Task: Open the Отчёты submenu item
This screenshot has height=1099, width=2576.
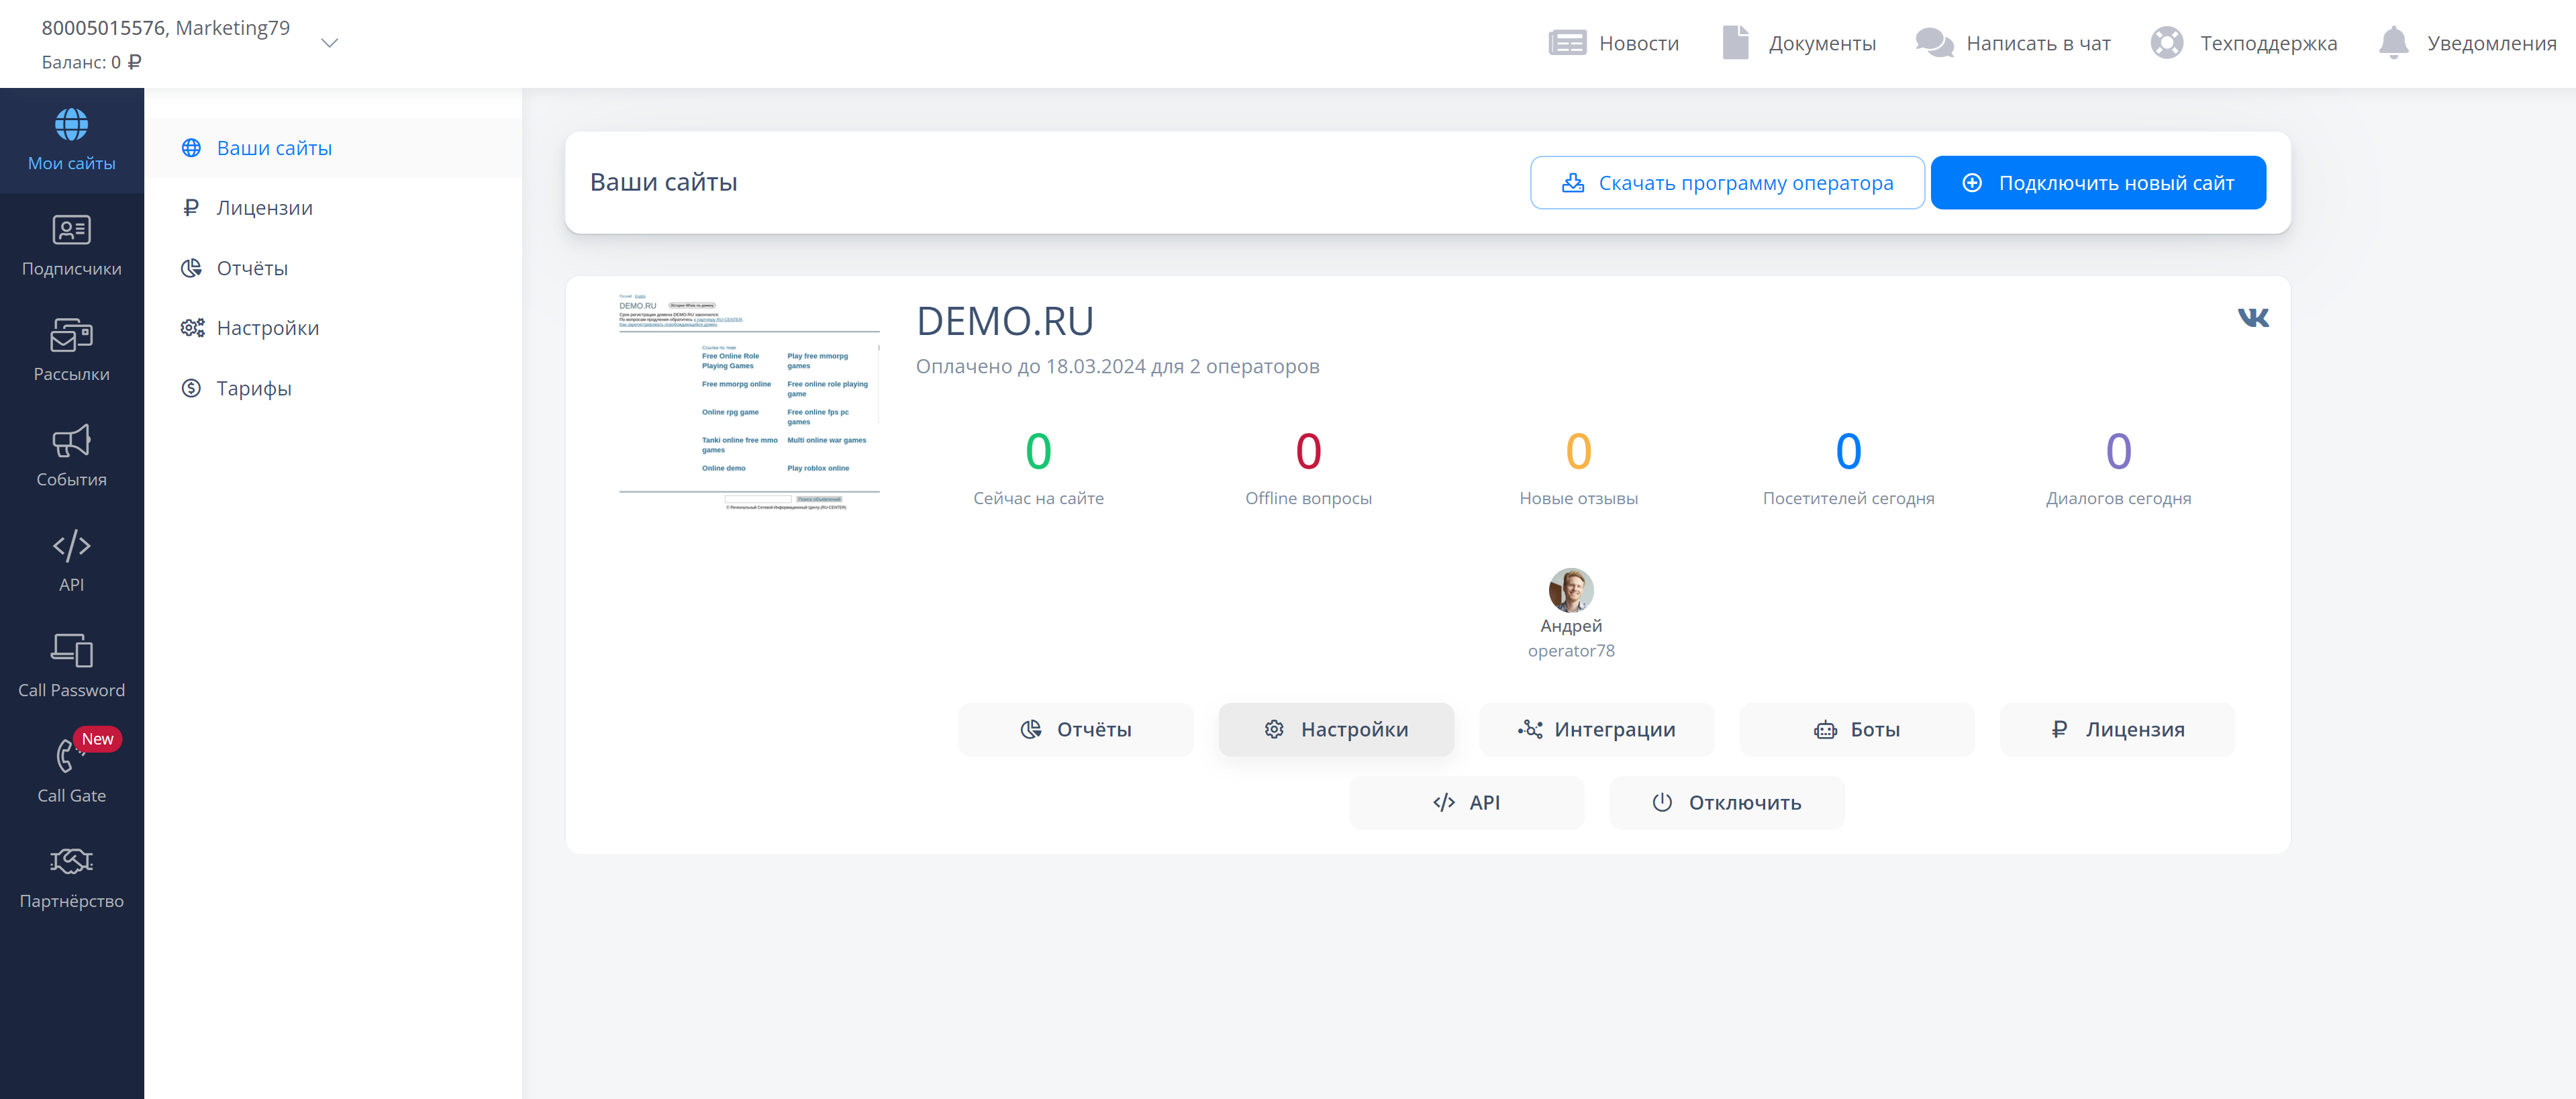Action: 252,268
